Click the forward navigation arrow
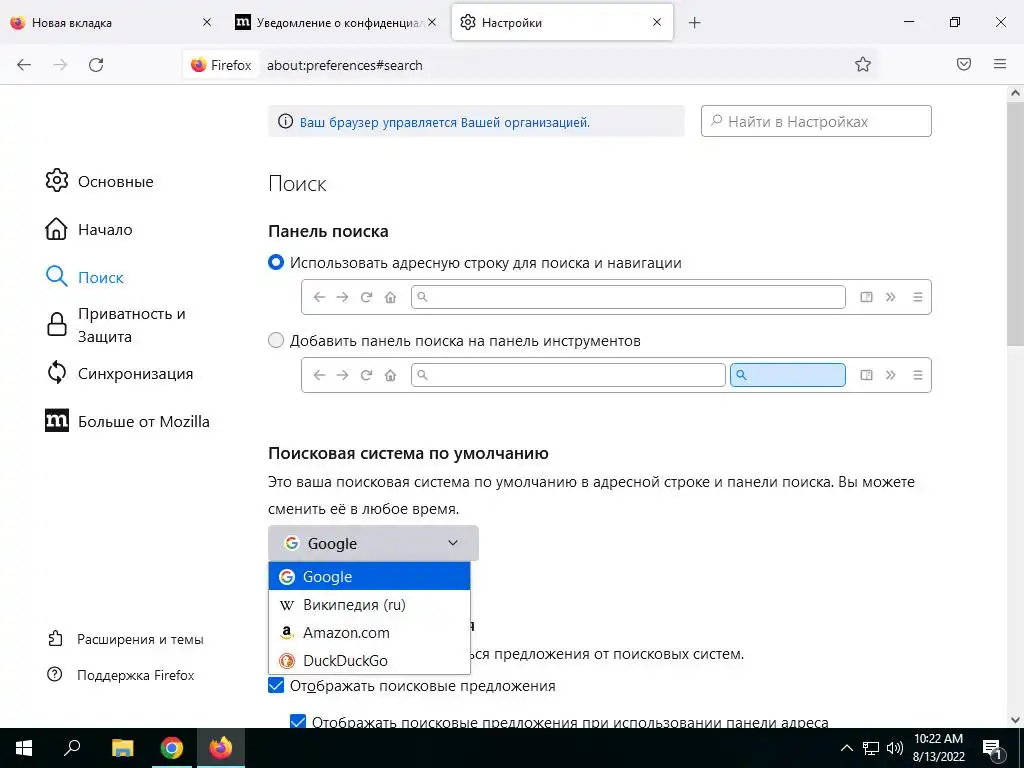The height and width of the screenshot is (768, 1024). tap(60, 65)
